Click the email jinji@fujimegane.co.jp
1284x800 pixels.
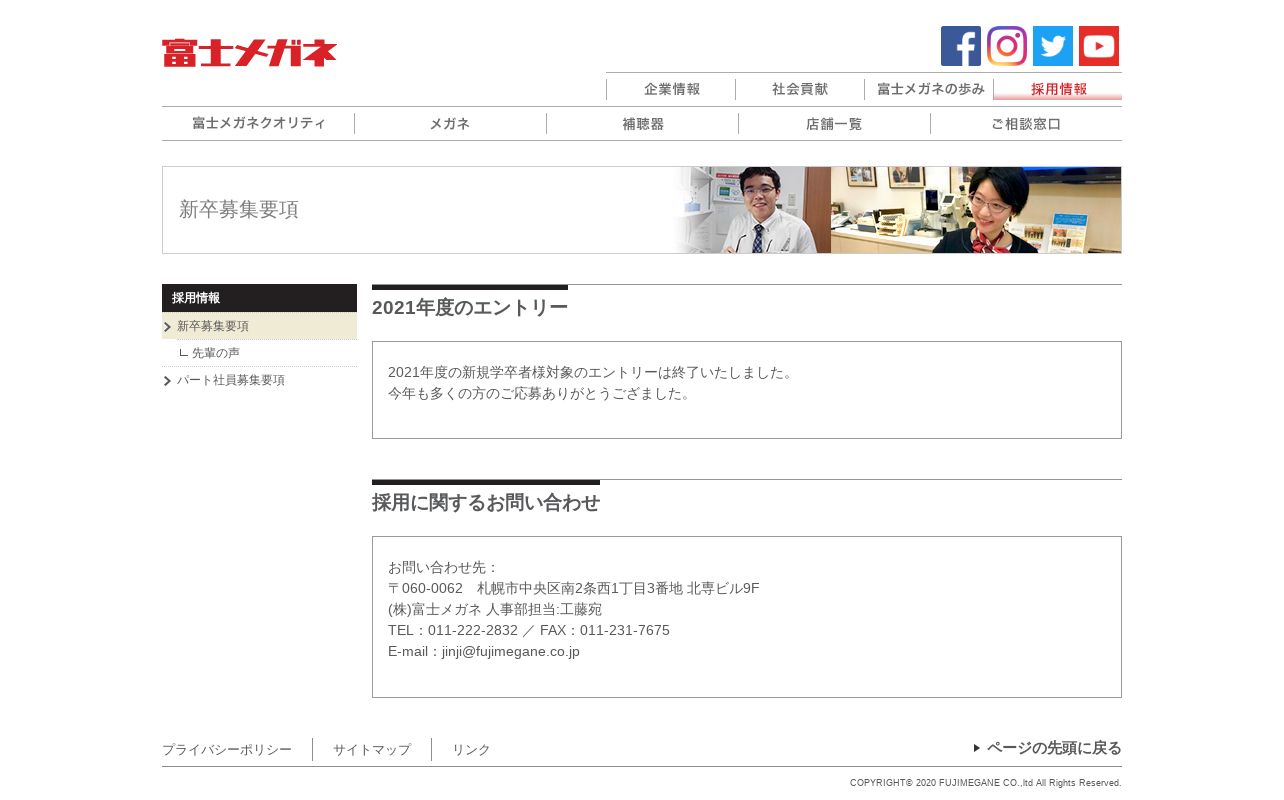[511, 651]
